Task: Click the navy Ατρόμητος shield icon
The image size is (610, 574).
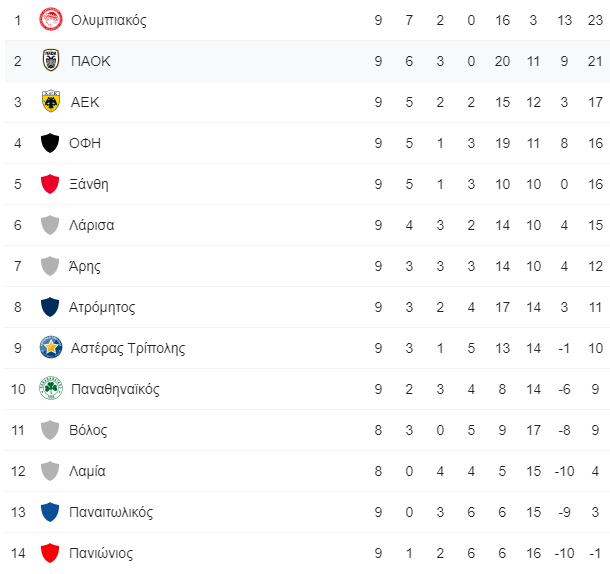Action: click(50, 307)
